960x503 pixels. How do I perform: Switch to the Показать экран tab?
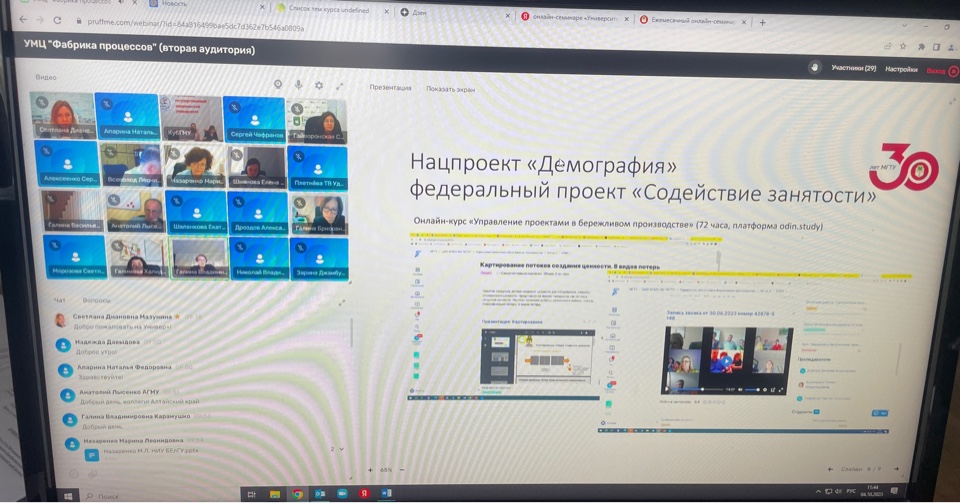[450, 89]
